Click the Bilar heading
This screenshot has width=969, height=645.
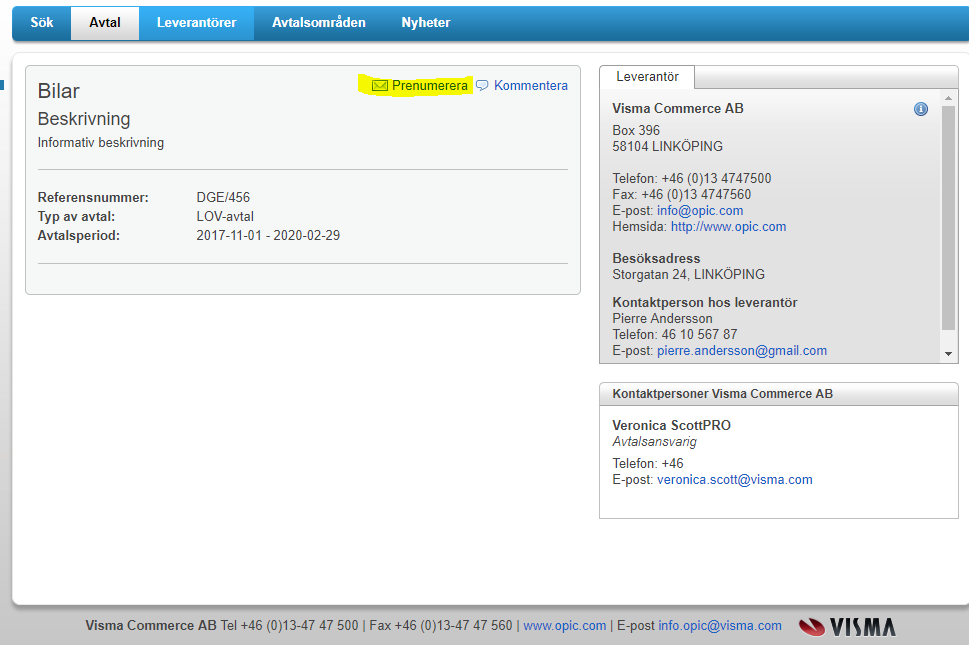(59, 91)
